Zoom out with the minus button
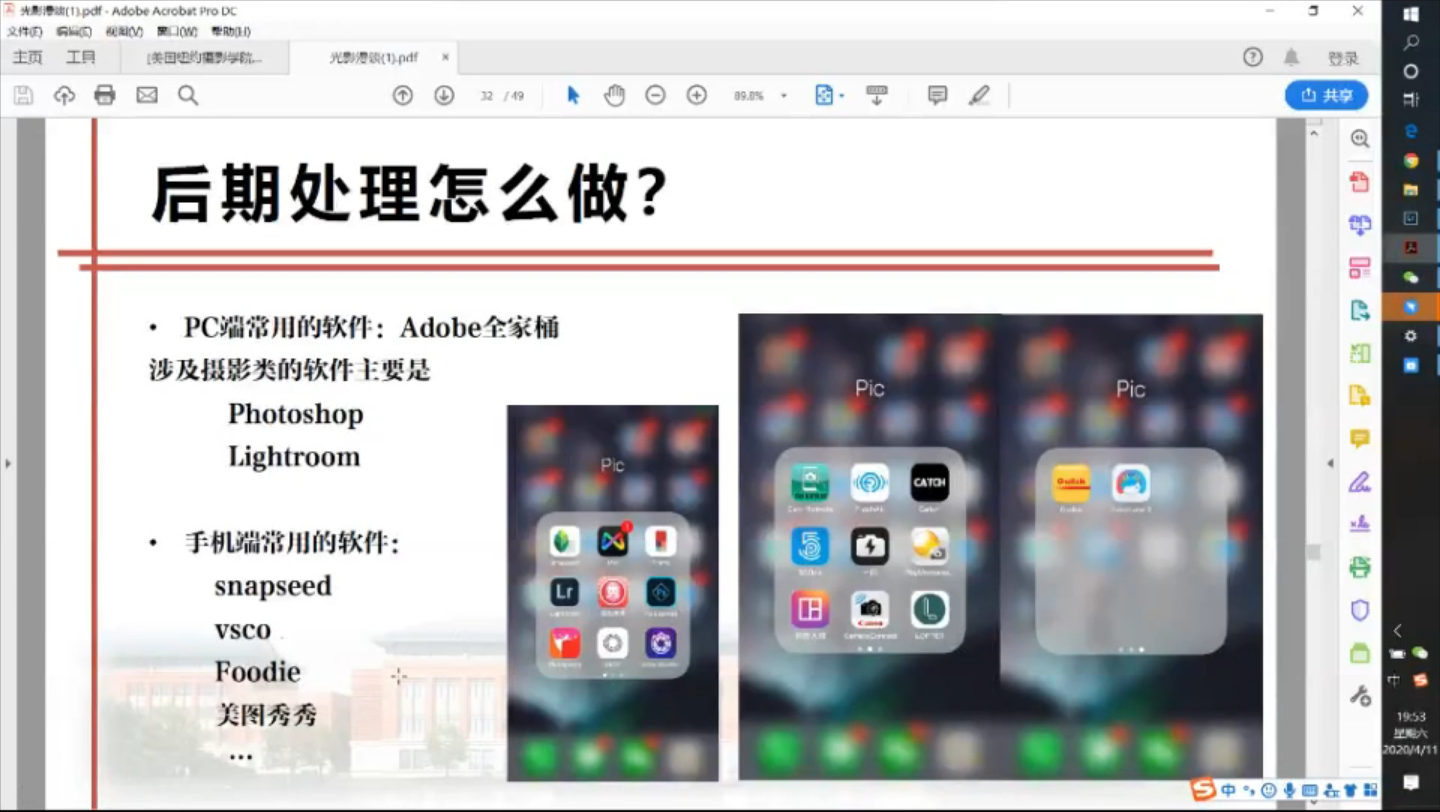This screenshot has height=812, width=1440. pos(655,95)
